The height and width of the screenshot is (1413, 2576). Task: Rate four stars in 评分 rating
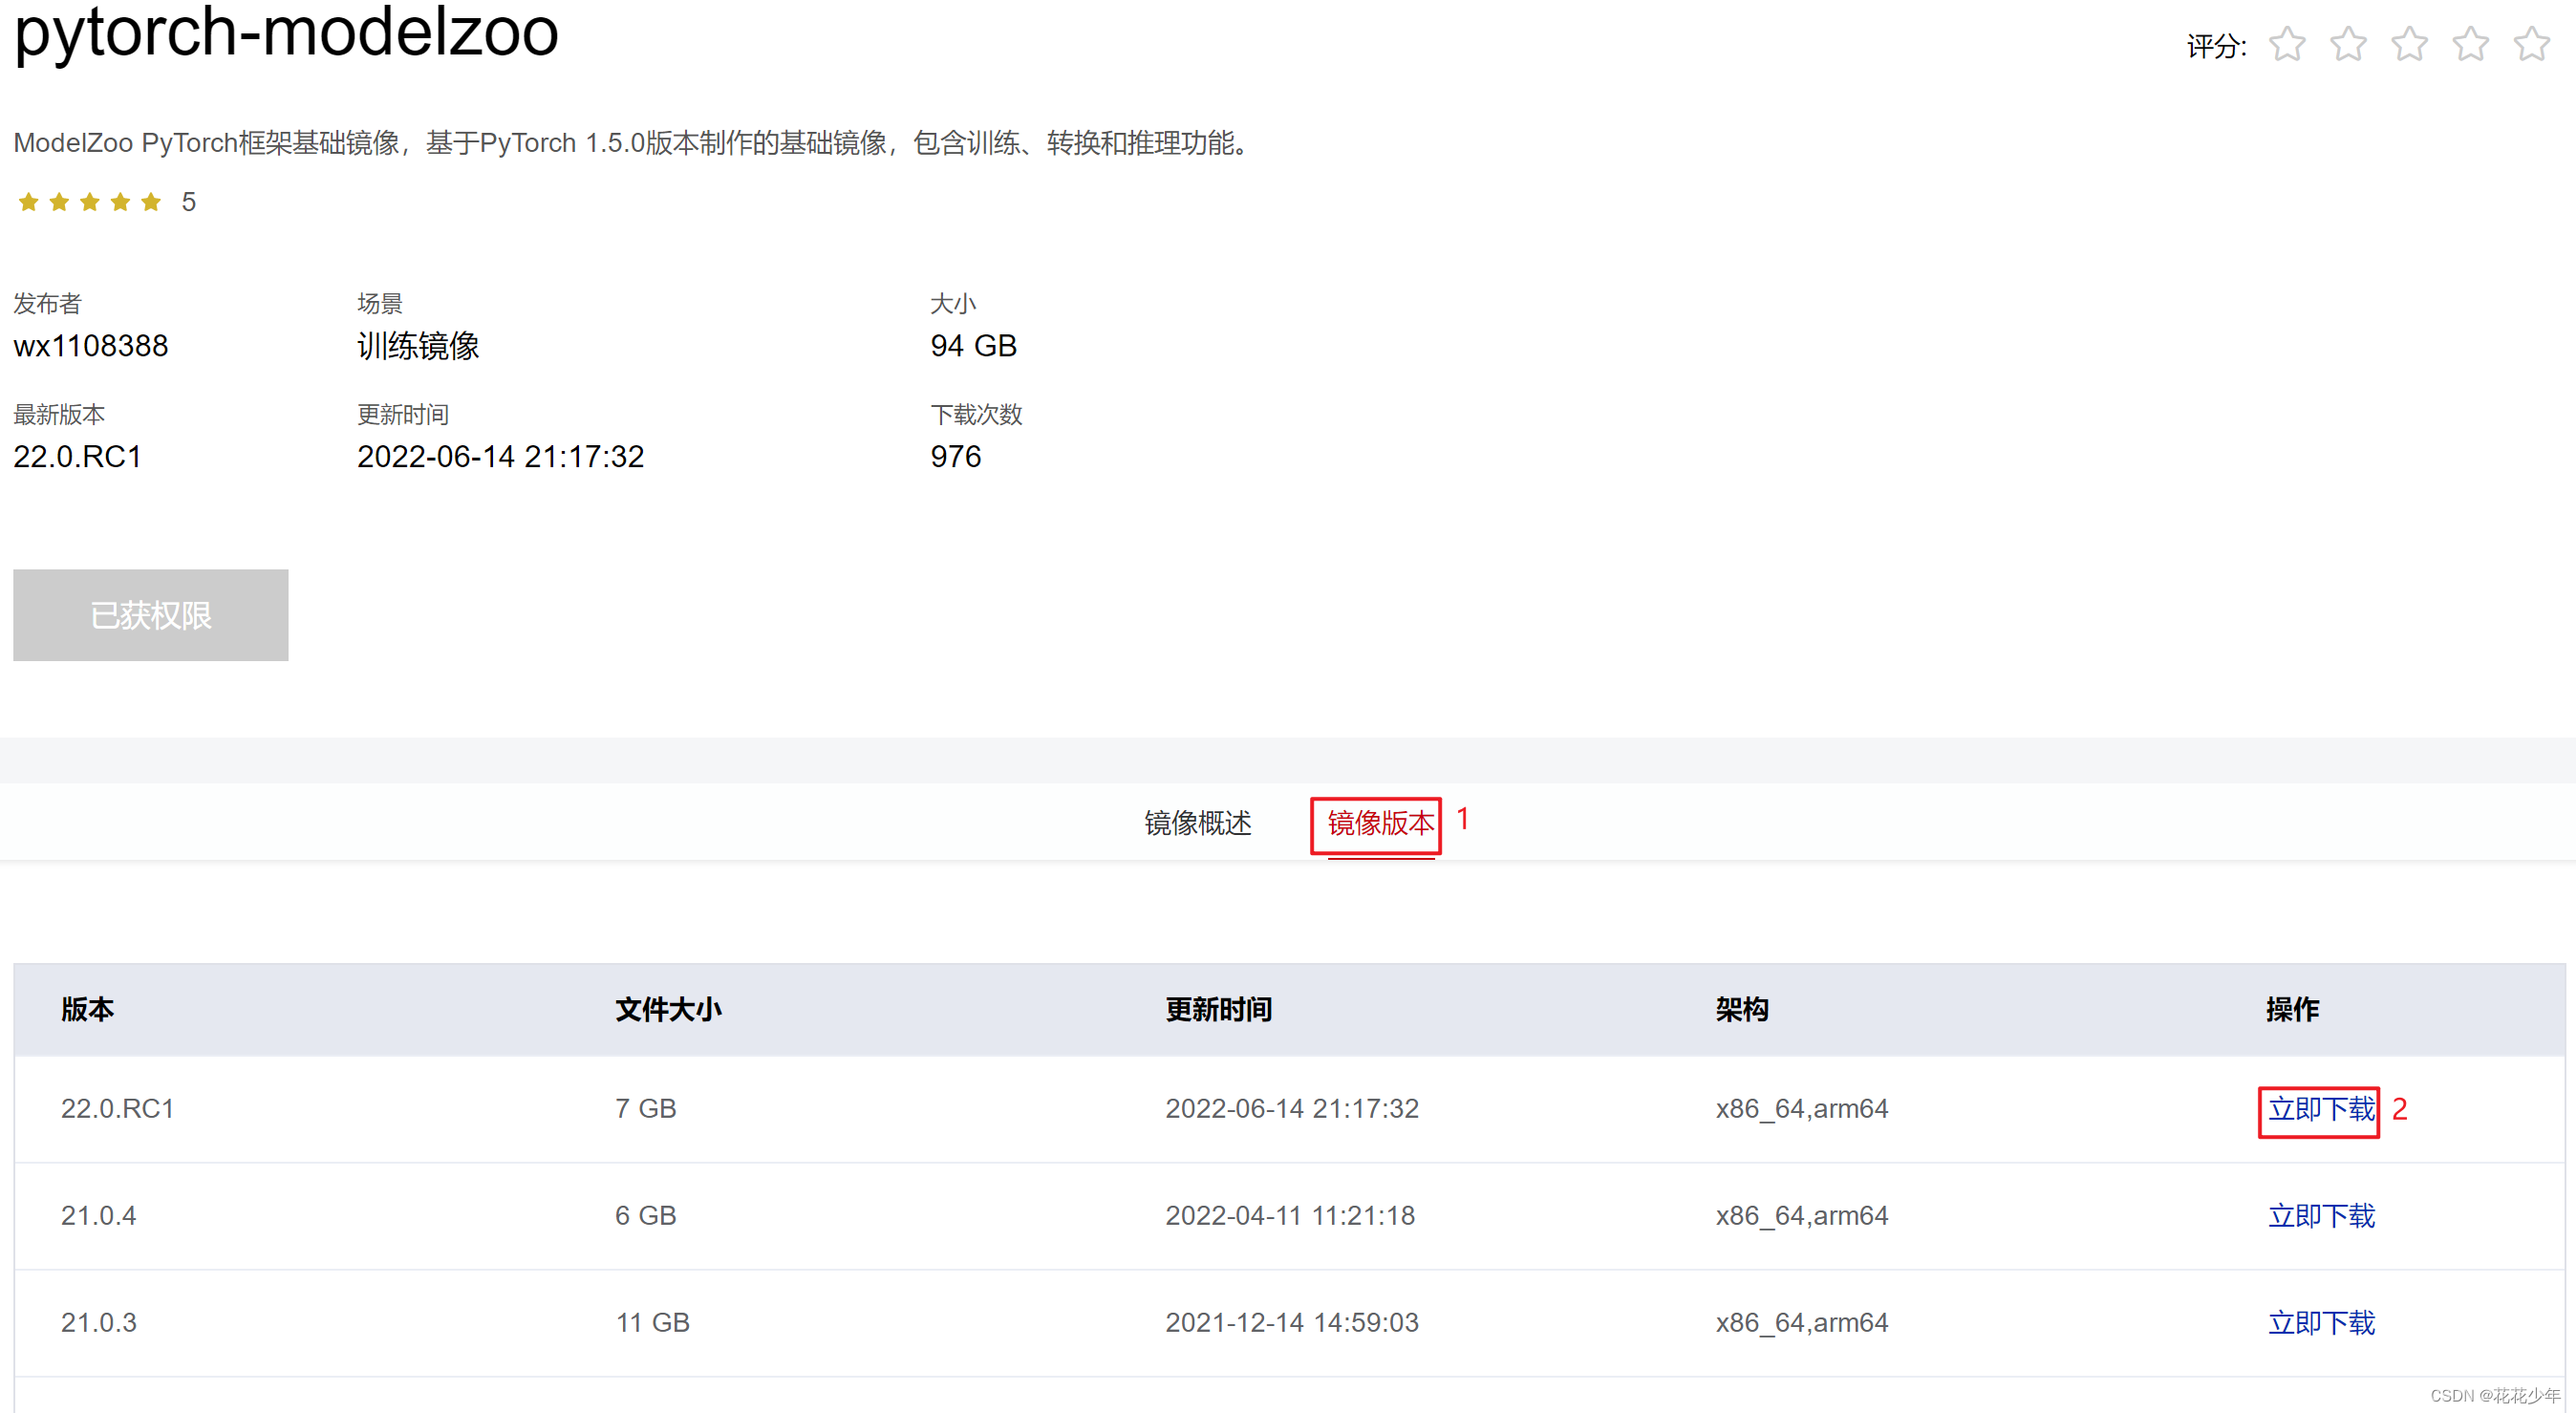[2470, 45]
